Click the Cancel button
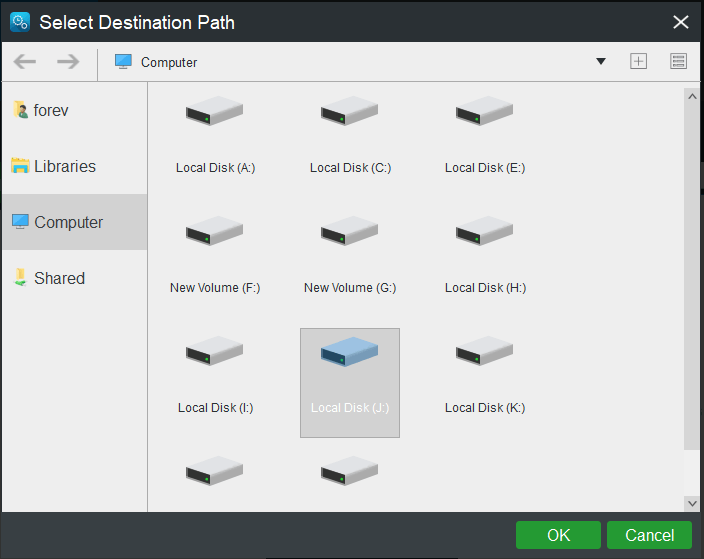The image size is (704, 559). (649, 535)
